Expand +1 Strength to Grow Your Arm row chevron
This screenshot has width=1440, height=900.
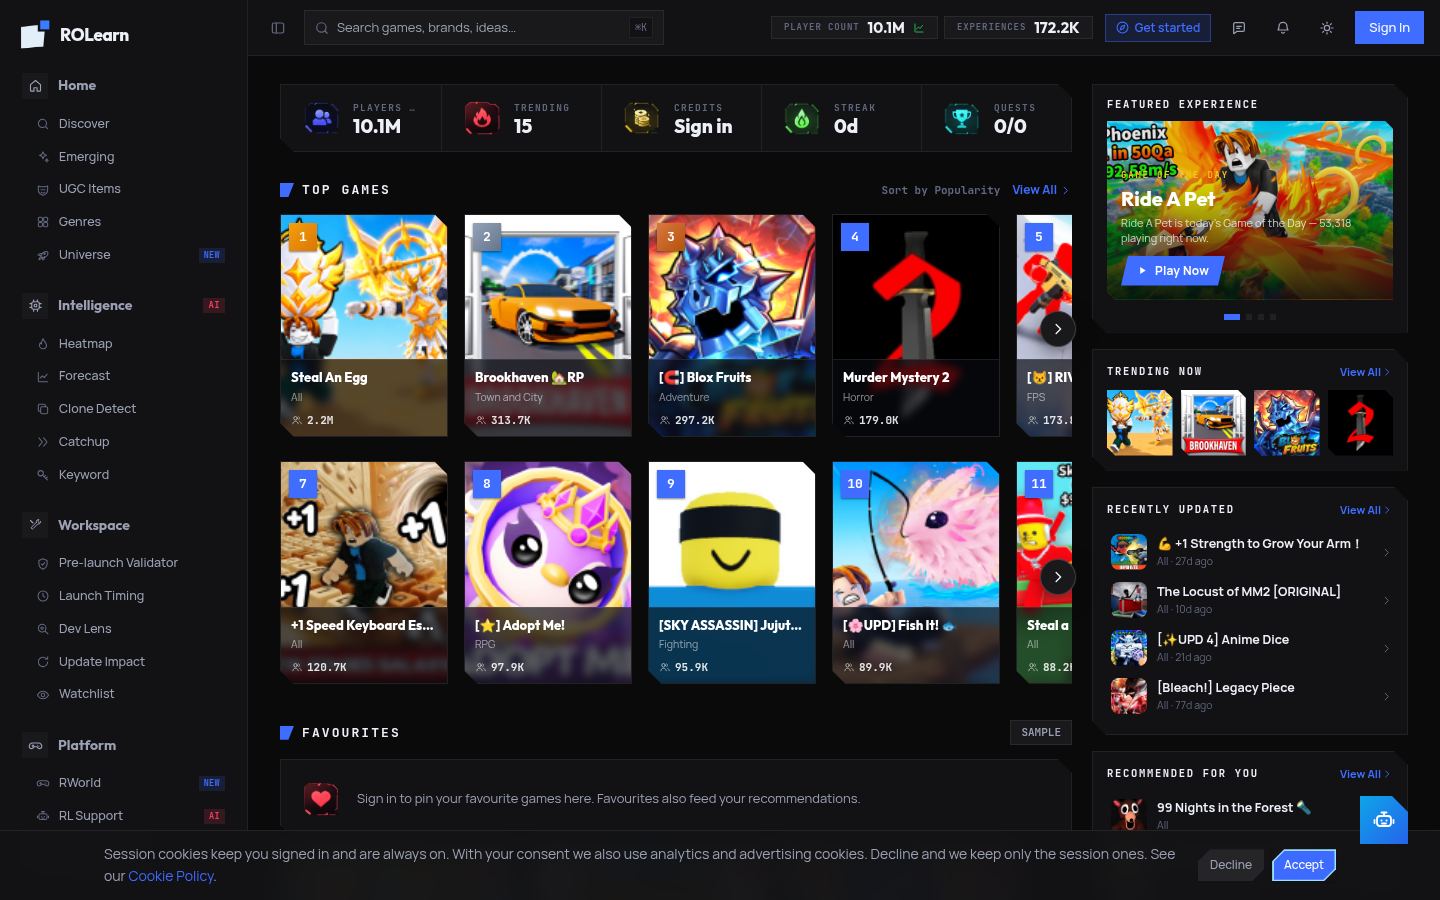pyautogui.click(x=1386, y=553)
